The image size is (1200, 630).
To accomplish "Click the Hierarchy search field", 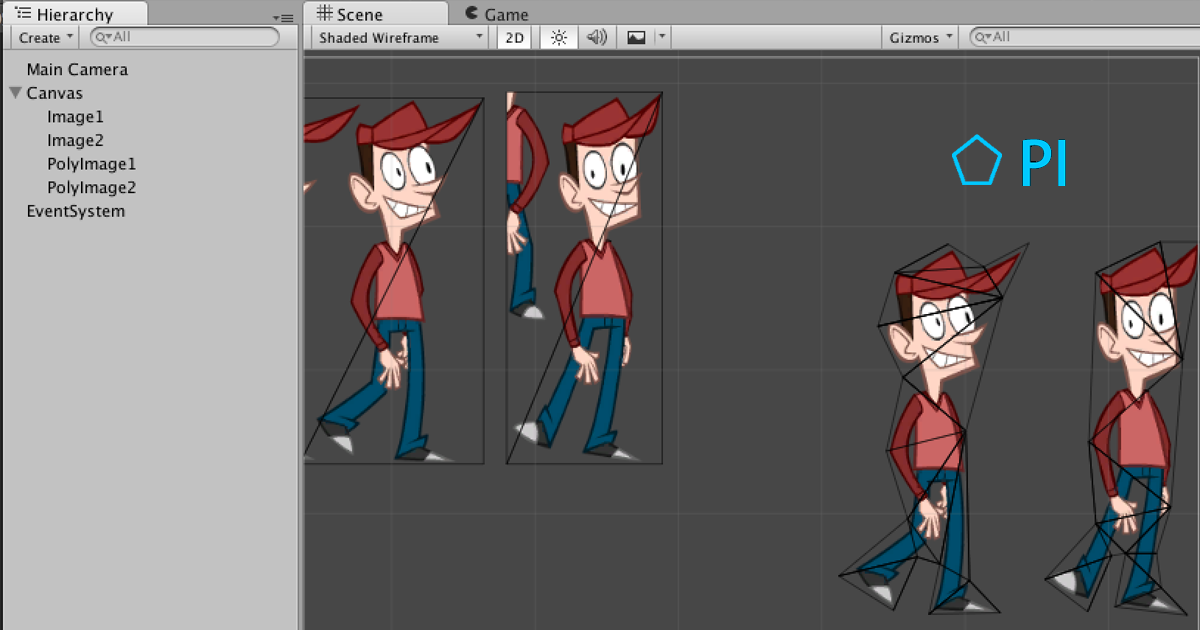I will point(185,37).
